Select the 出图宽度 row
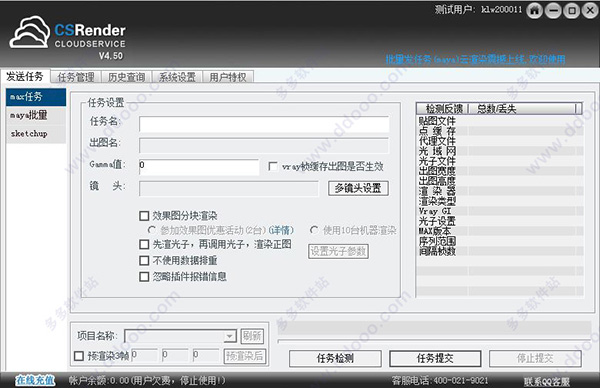 (500, 171)
